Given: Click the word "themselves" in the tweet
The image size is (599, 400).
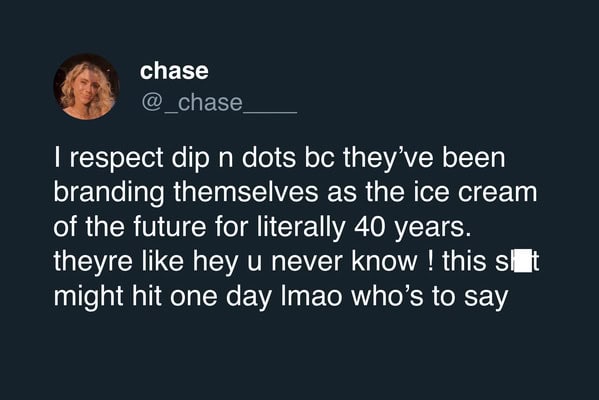Looking at the screenshot, I should (x=246, y=192).
